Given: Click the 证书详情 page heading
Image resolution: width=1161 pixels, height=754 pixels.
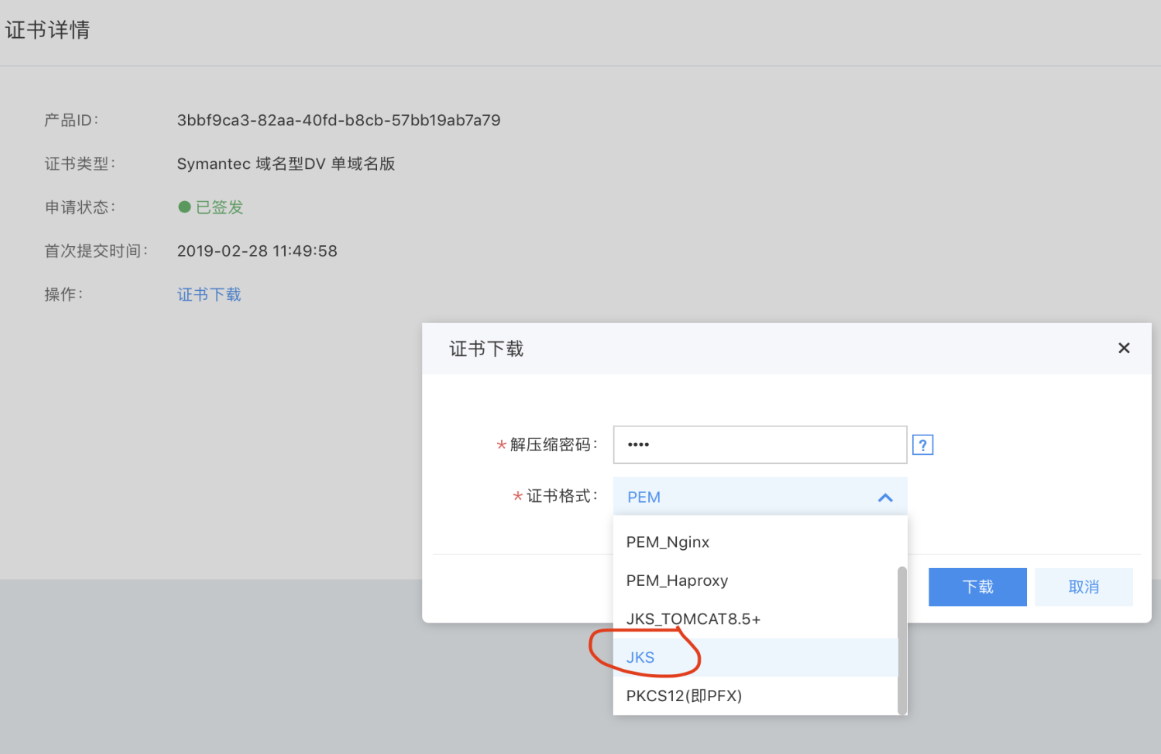Looking at the screenshot, I should click(47, 30).
